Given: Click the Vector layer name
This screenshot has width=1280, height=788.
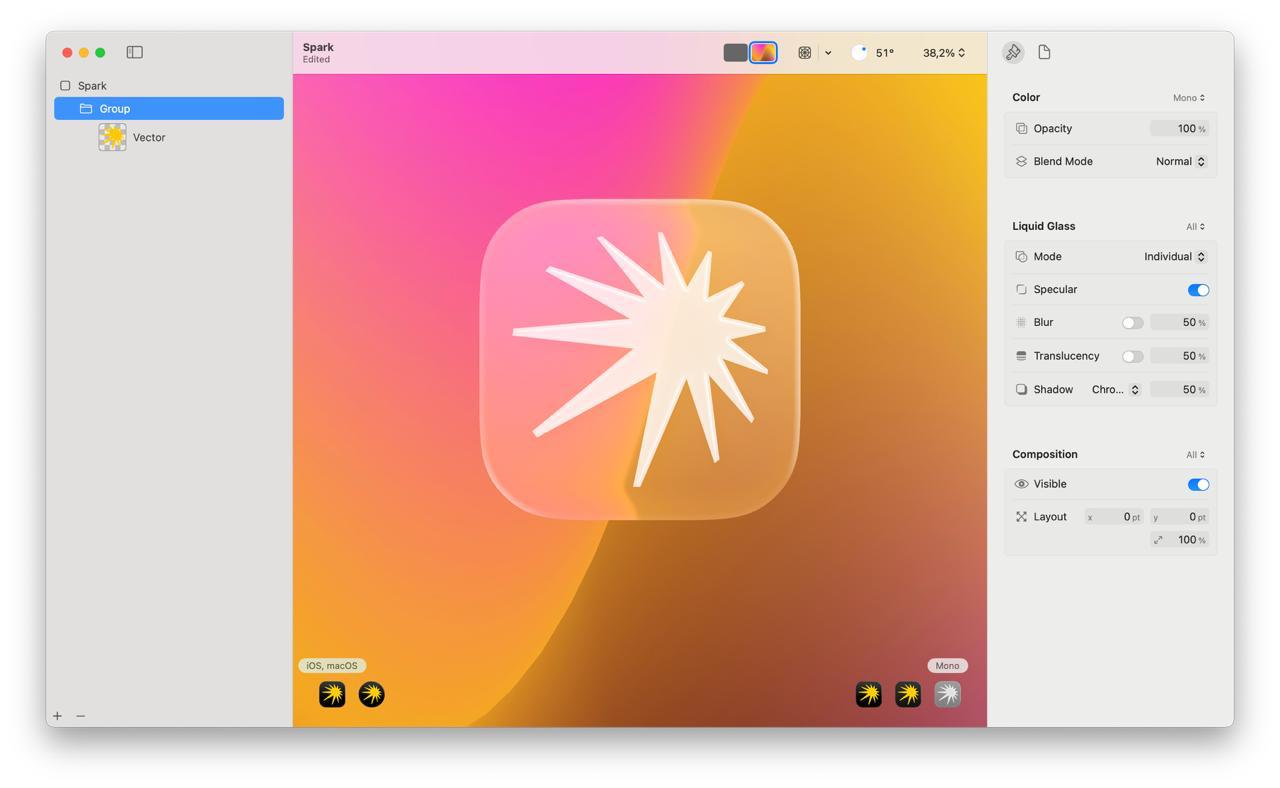Looking at the screenshot, I should 149,138.
